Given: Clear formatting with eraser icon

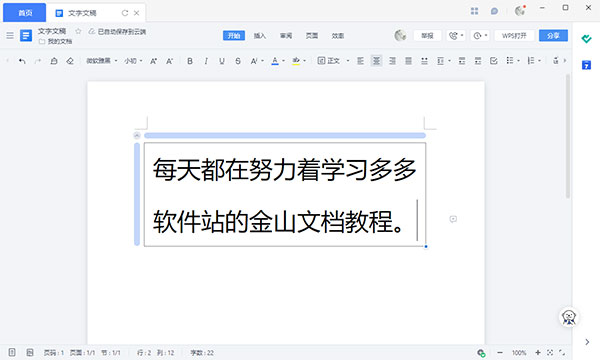Looking at the screenshot, I should [70, 61].
